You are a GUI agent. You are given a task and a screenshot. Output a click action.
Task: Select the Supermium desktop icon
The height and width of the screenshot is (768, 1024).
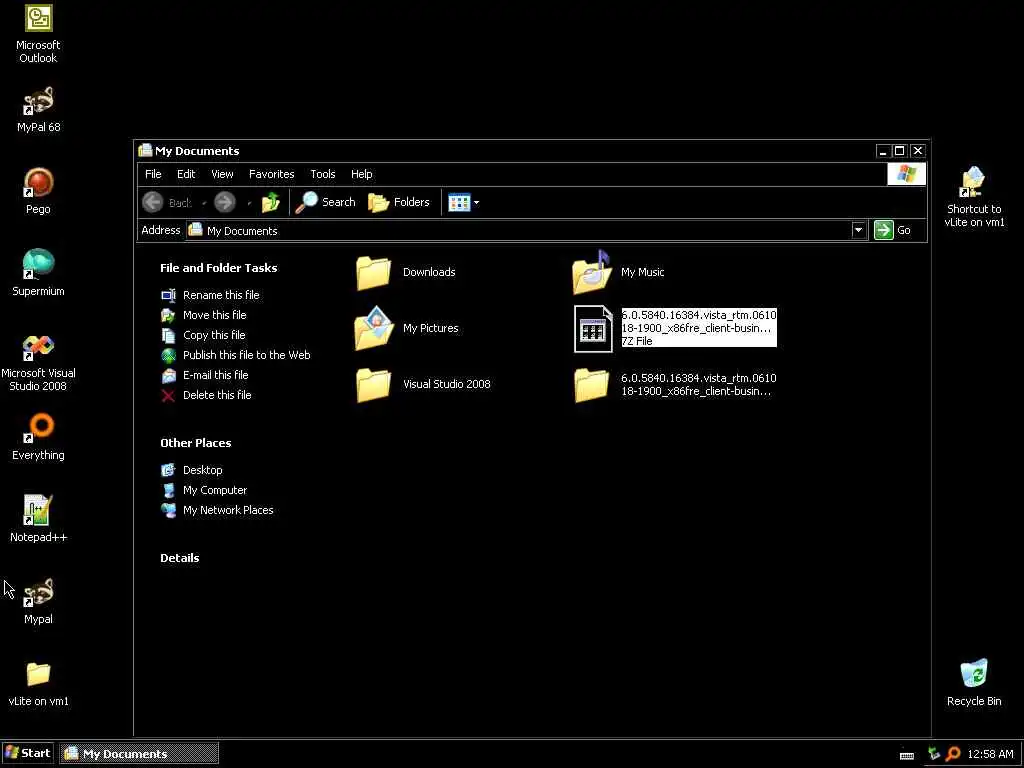38,273
